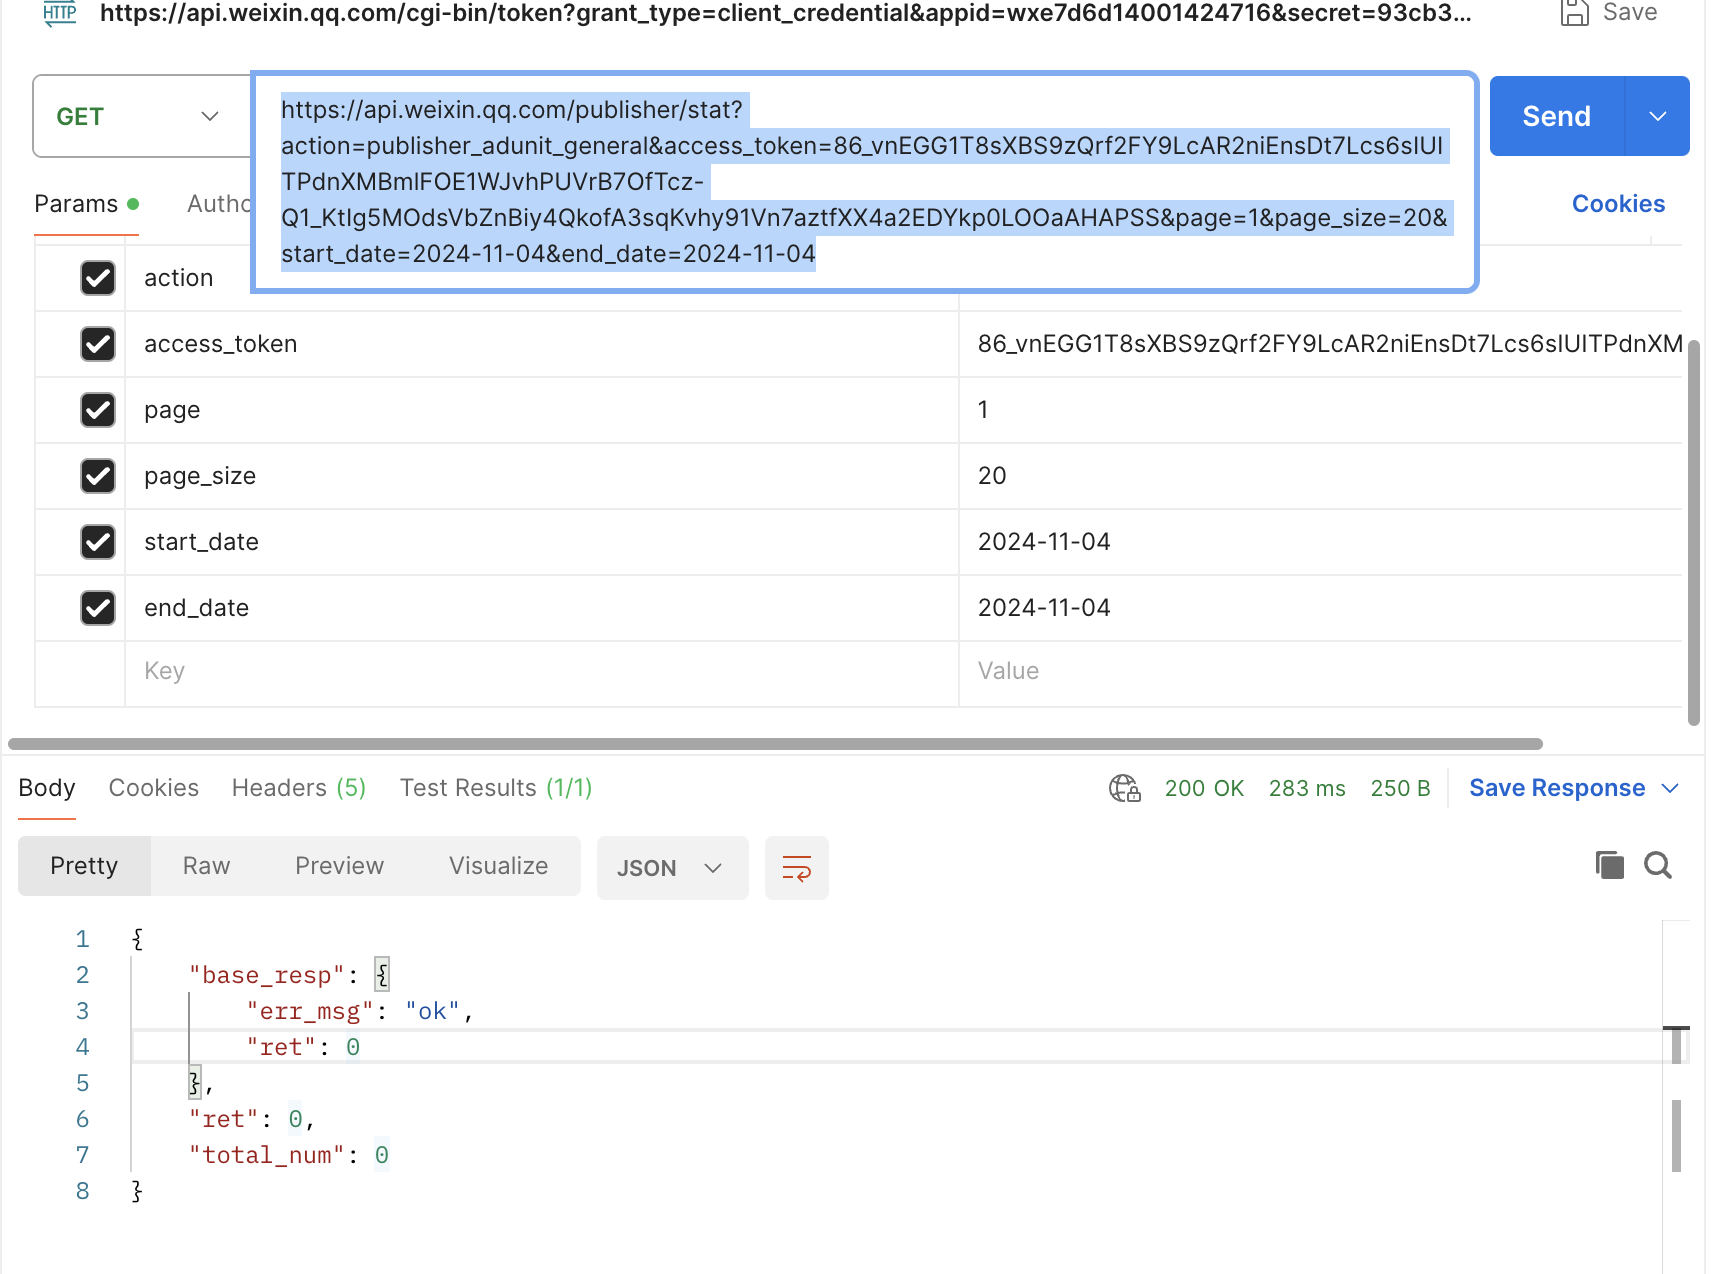Click the page_size value cell showing 20

tap(1320, 476)
